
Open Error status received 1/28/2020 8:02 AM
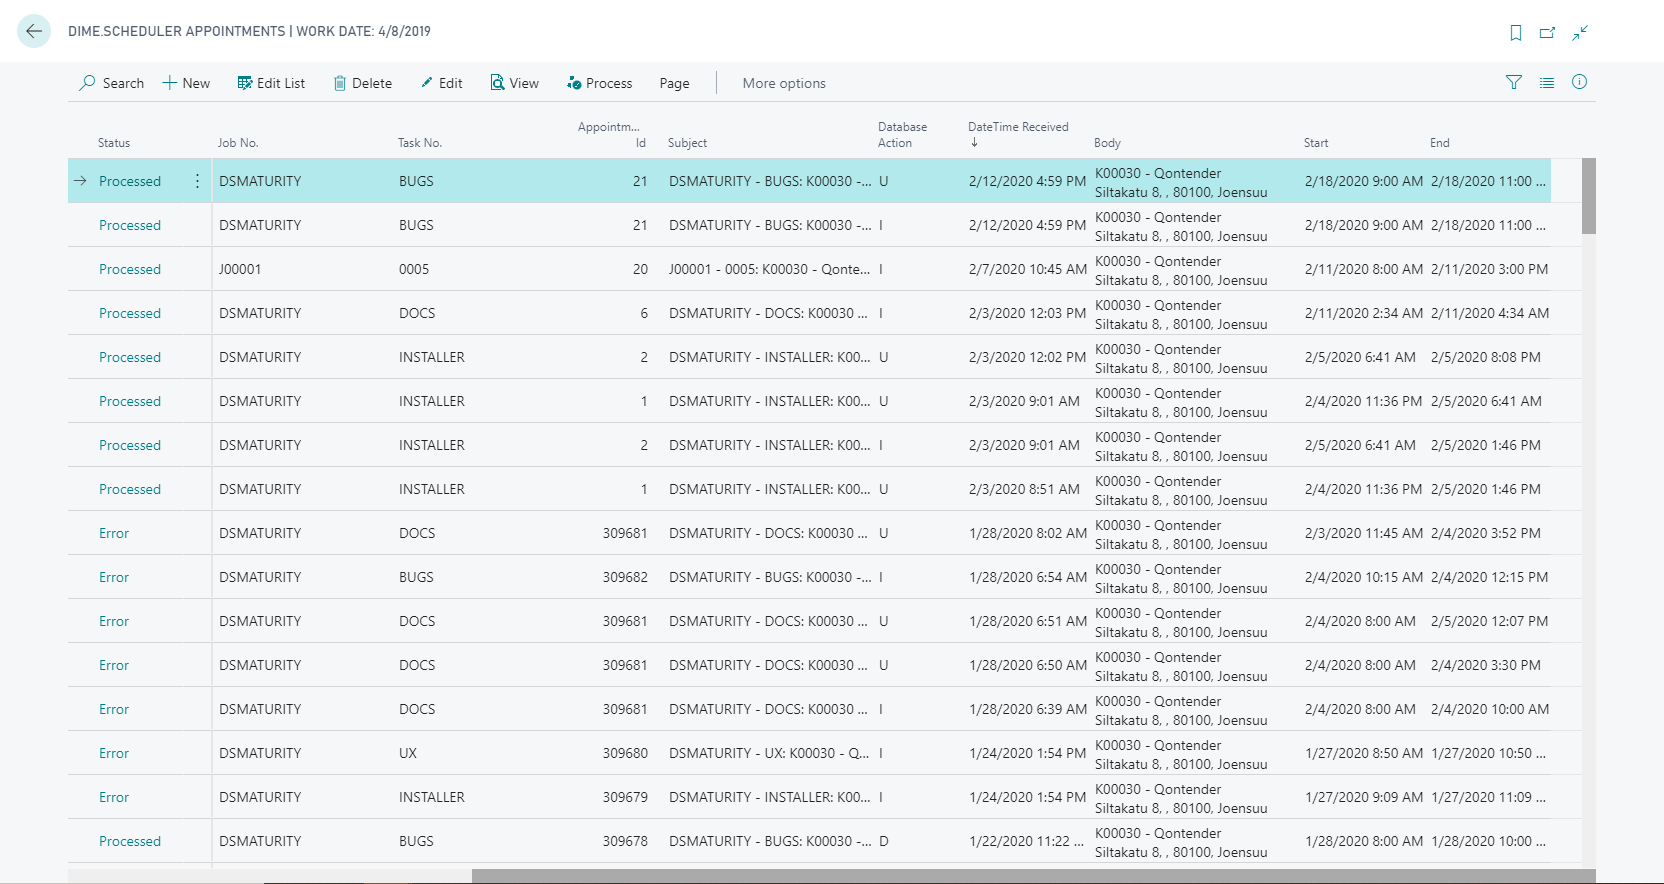(114, 533)
